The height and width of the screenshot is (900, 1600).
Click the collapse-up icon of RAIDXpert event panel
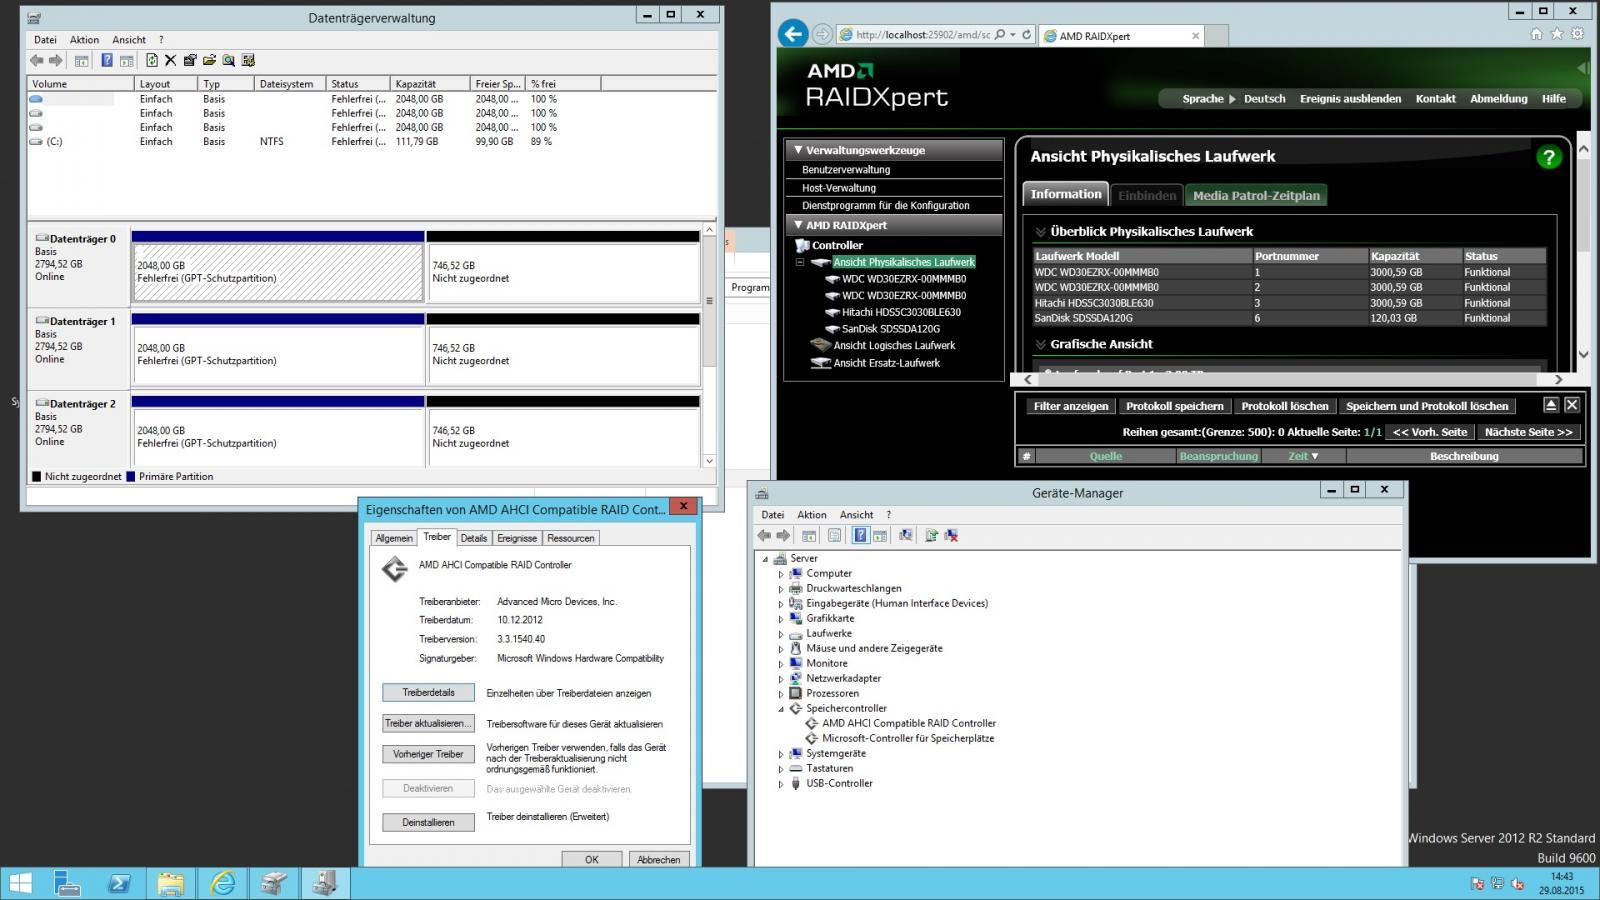[x=1550, y=405]
